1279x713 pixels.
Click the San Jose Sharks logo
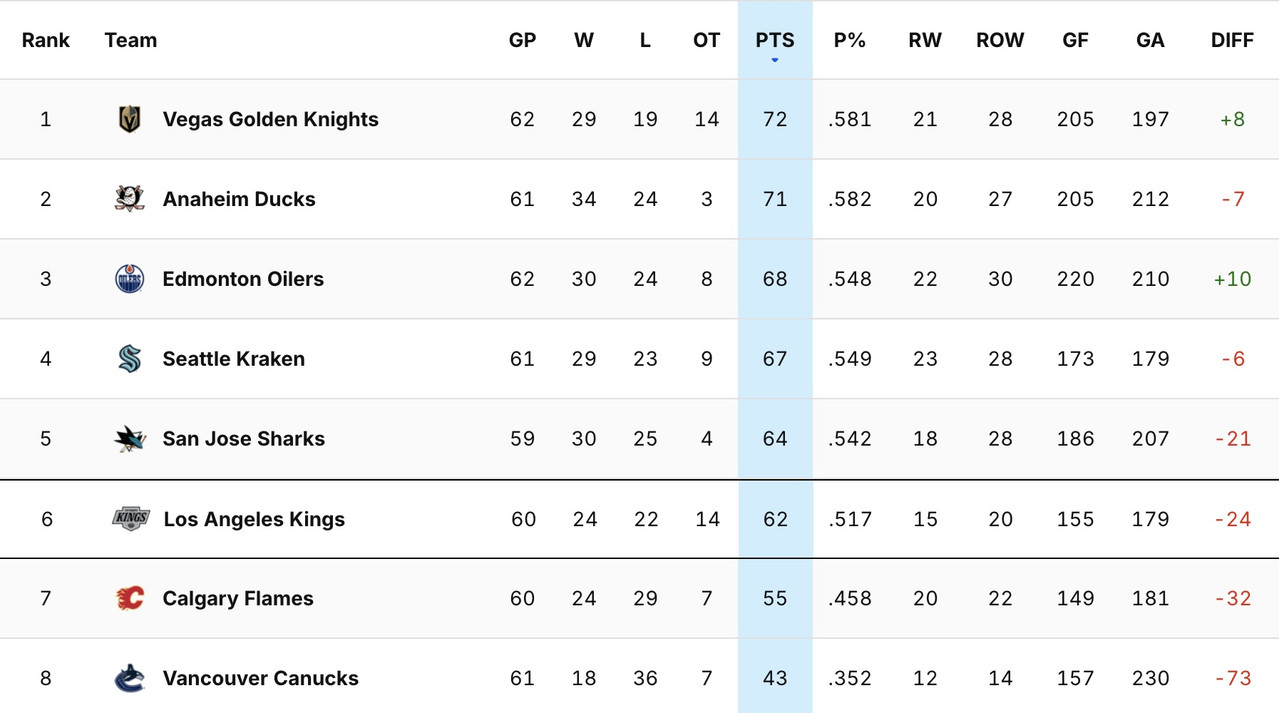click(130, 438)
